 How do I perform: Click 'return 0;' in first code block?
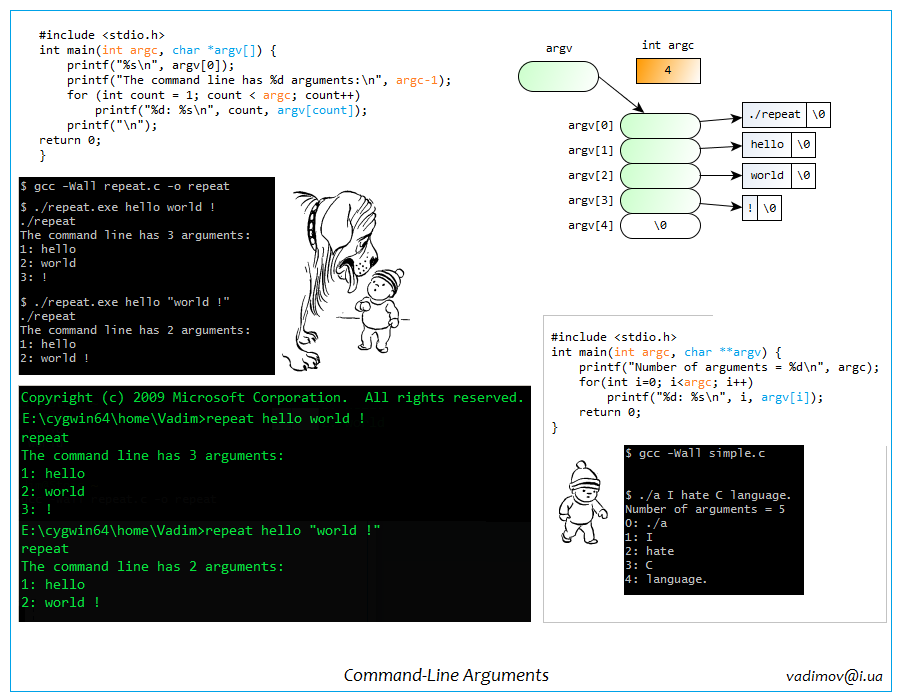point(70,140)
